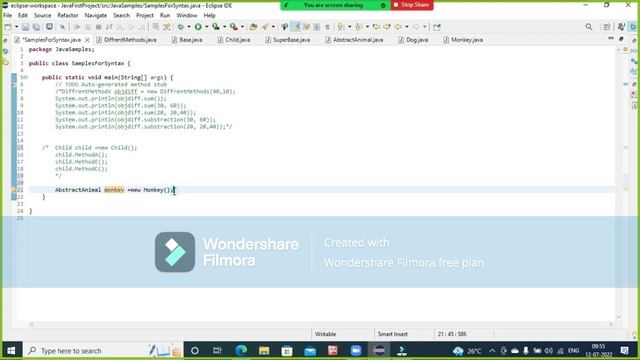
Task: Open the Run menu
Action: (165, 16)
